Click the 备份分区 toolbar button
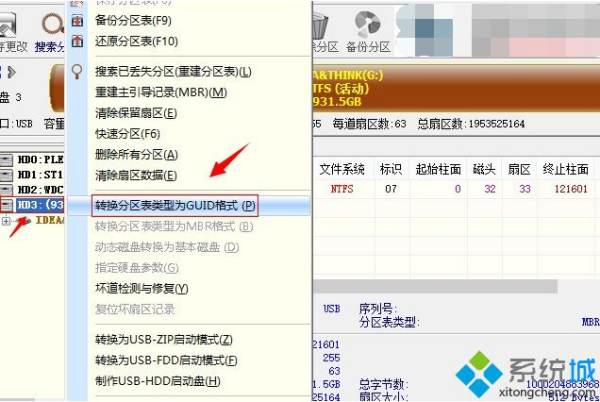Image resolution: width=600 pixels, height=402 pixels. (368, 32)
